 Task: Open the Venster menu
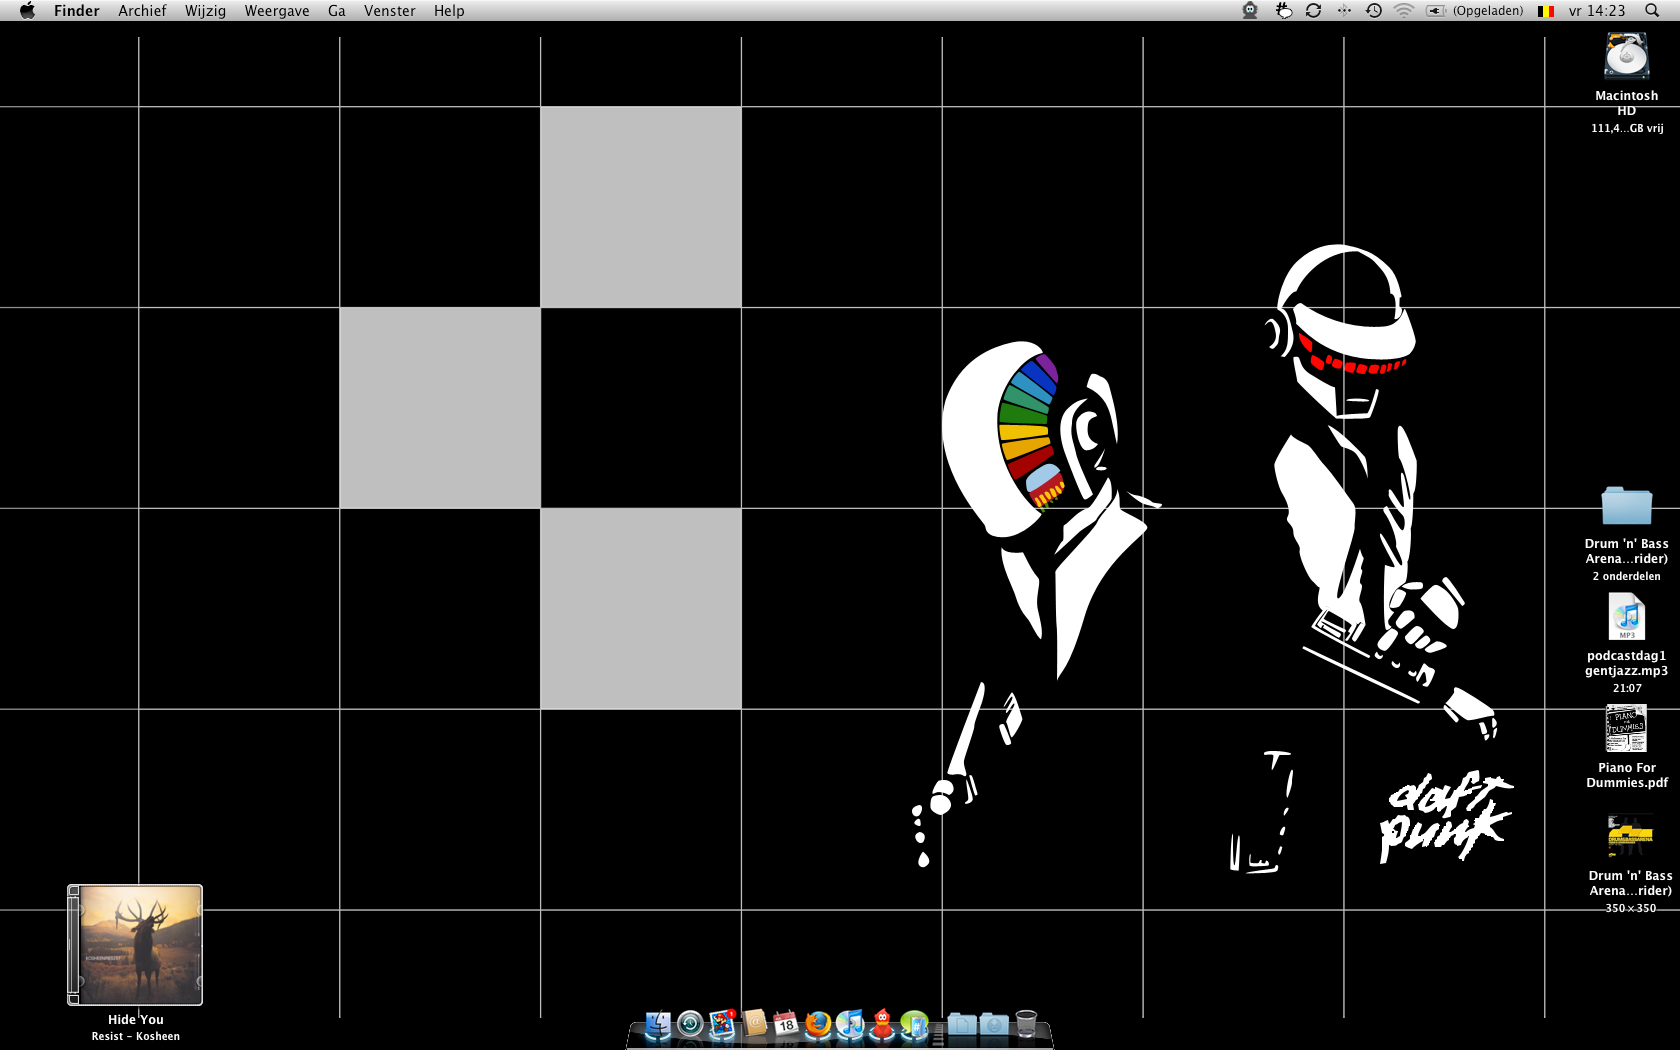point(390,11)
